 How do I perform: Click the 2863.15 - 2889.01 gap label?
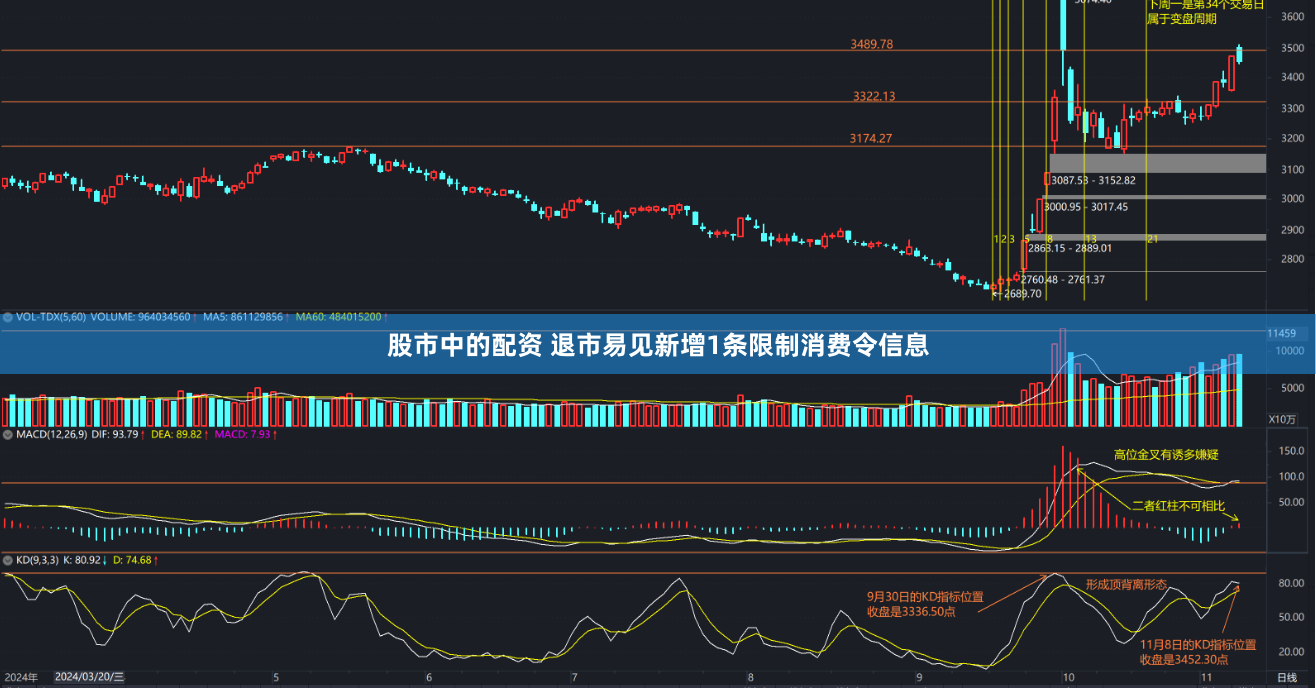point(1070,248)
